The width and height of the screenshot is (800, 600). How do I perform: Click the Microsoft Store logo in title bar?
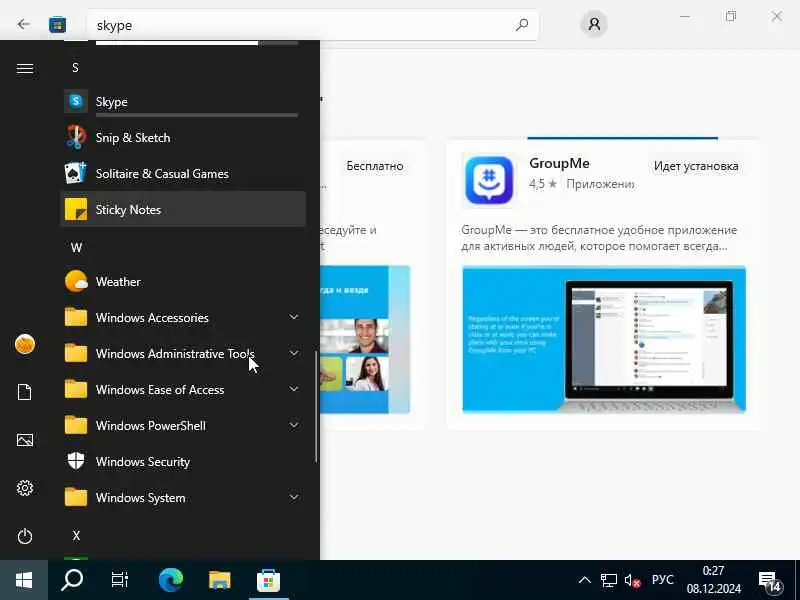click(57, 24)
